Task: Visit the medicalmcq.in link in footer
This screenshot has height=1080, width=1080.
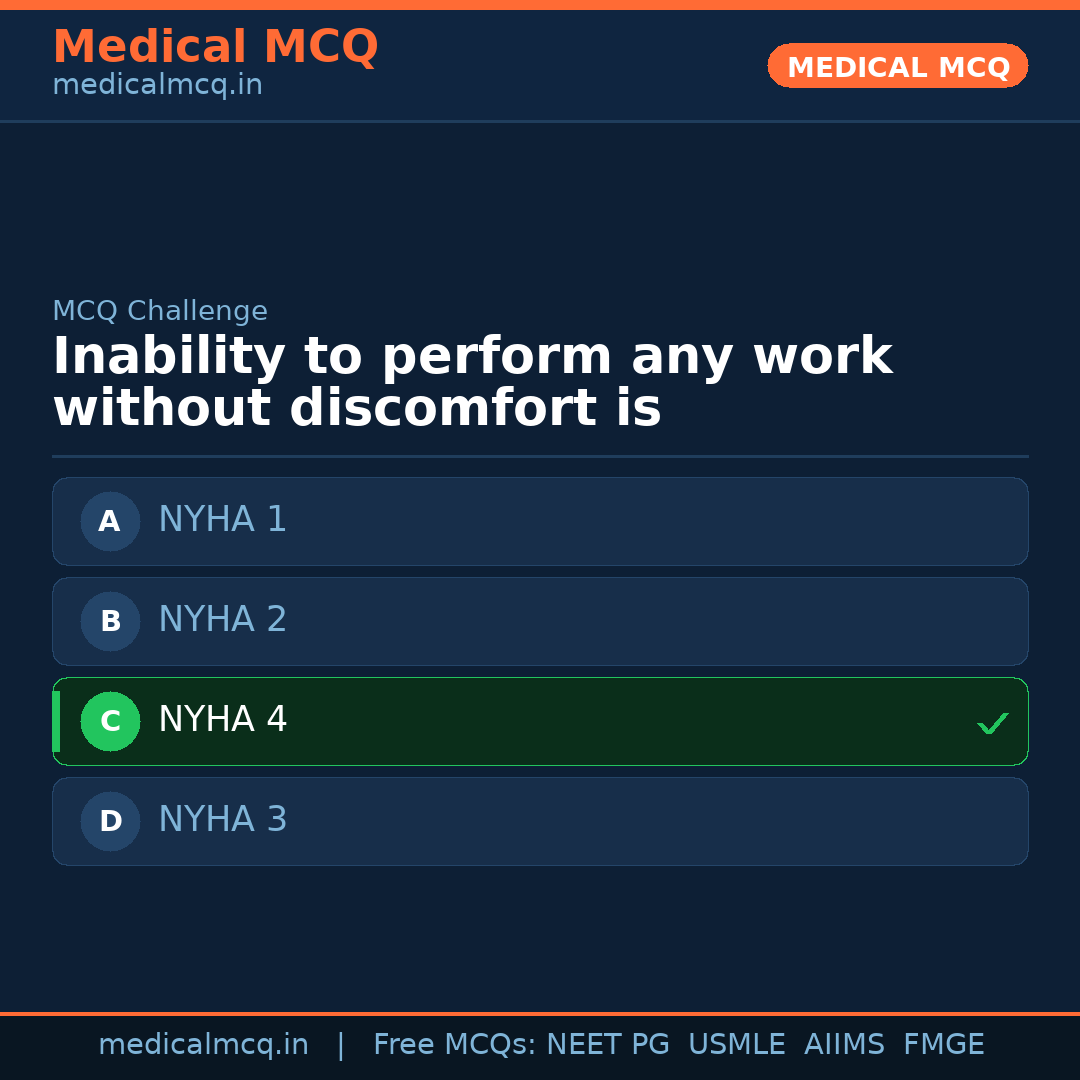Action: point(204,1044)
